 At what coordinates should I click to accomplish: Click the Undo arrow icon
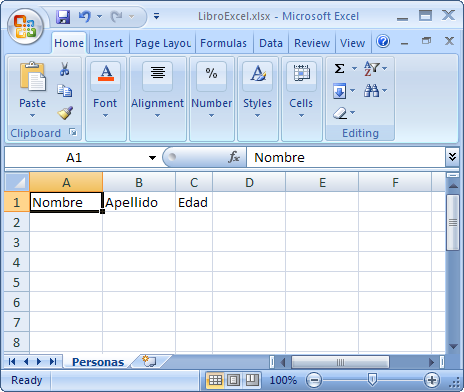click(85, 16)
